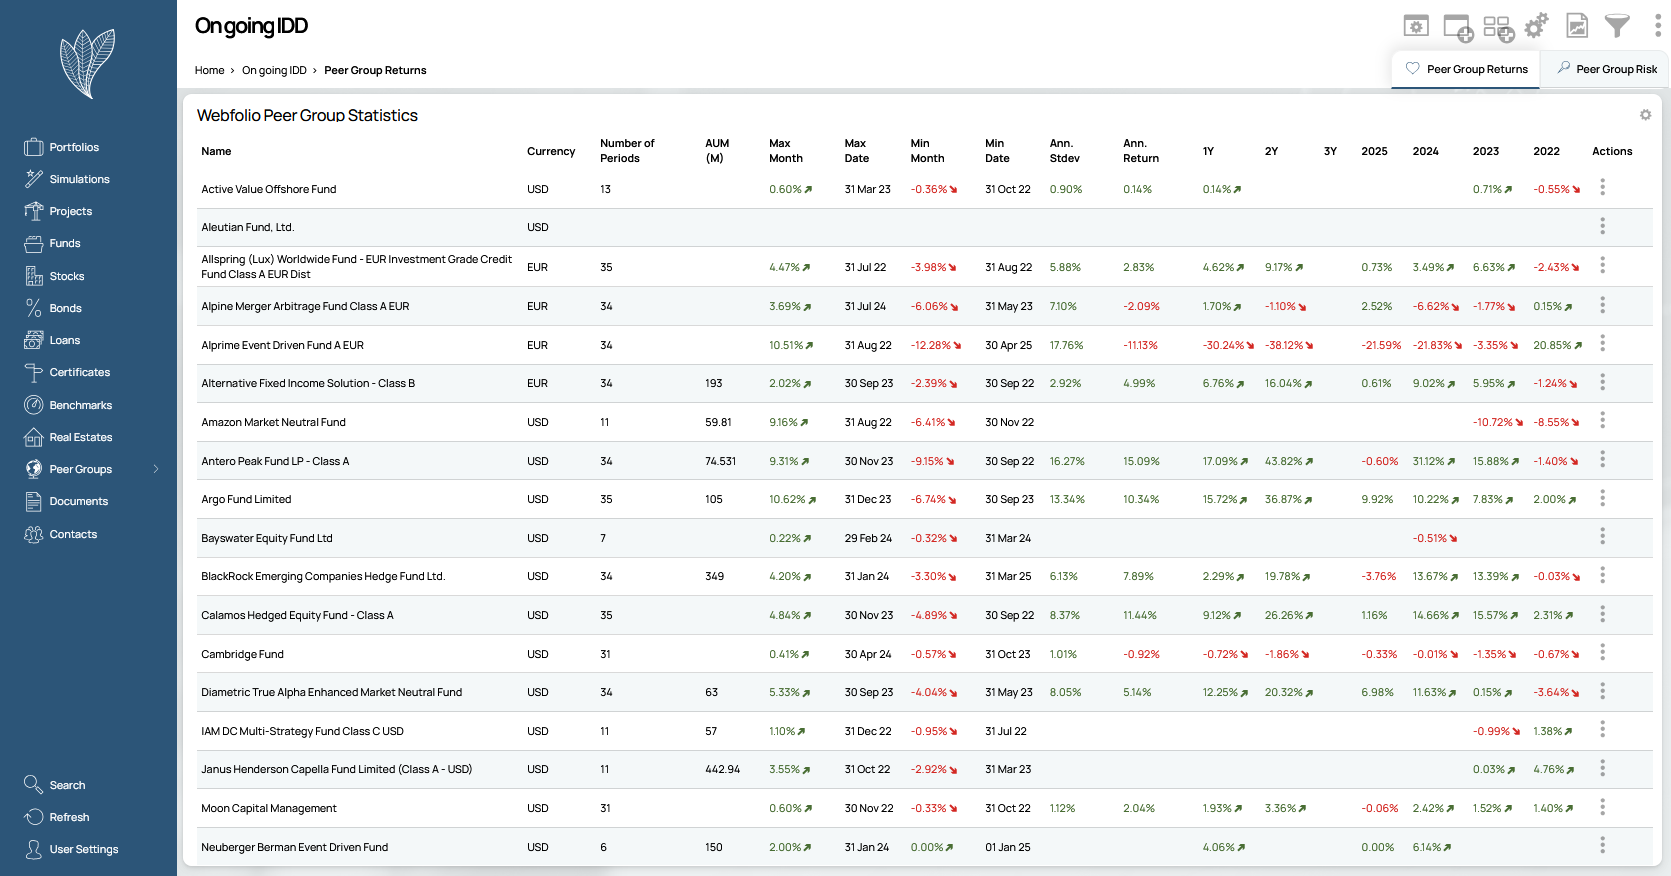Open Portfolios in the sidebar

[x=74, y=147]
